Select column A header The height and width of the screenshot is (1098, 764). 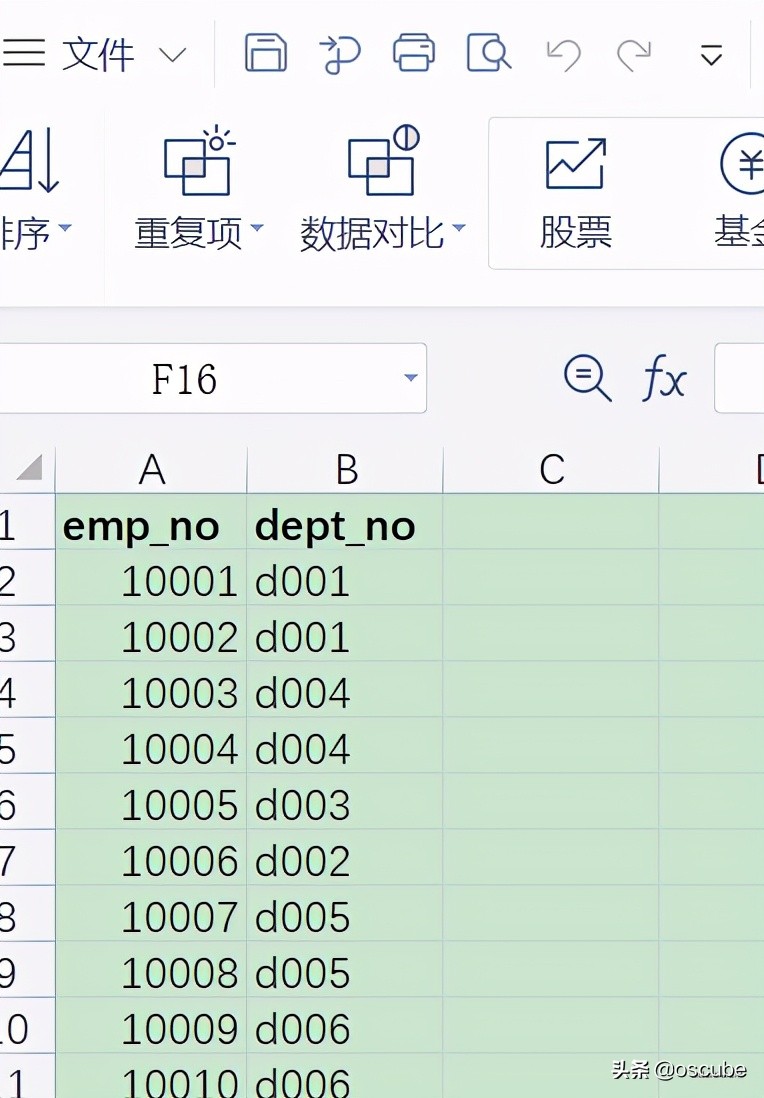click(151, 469)
